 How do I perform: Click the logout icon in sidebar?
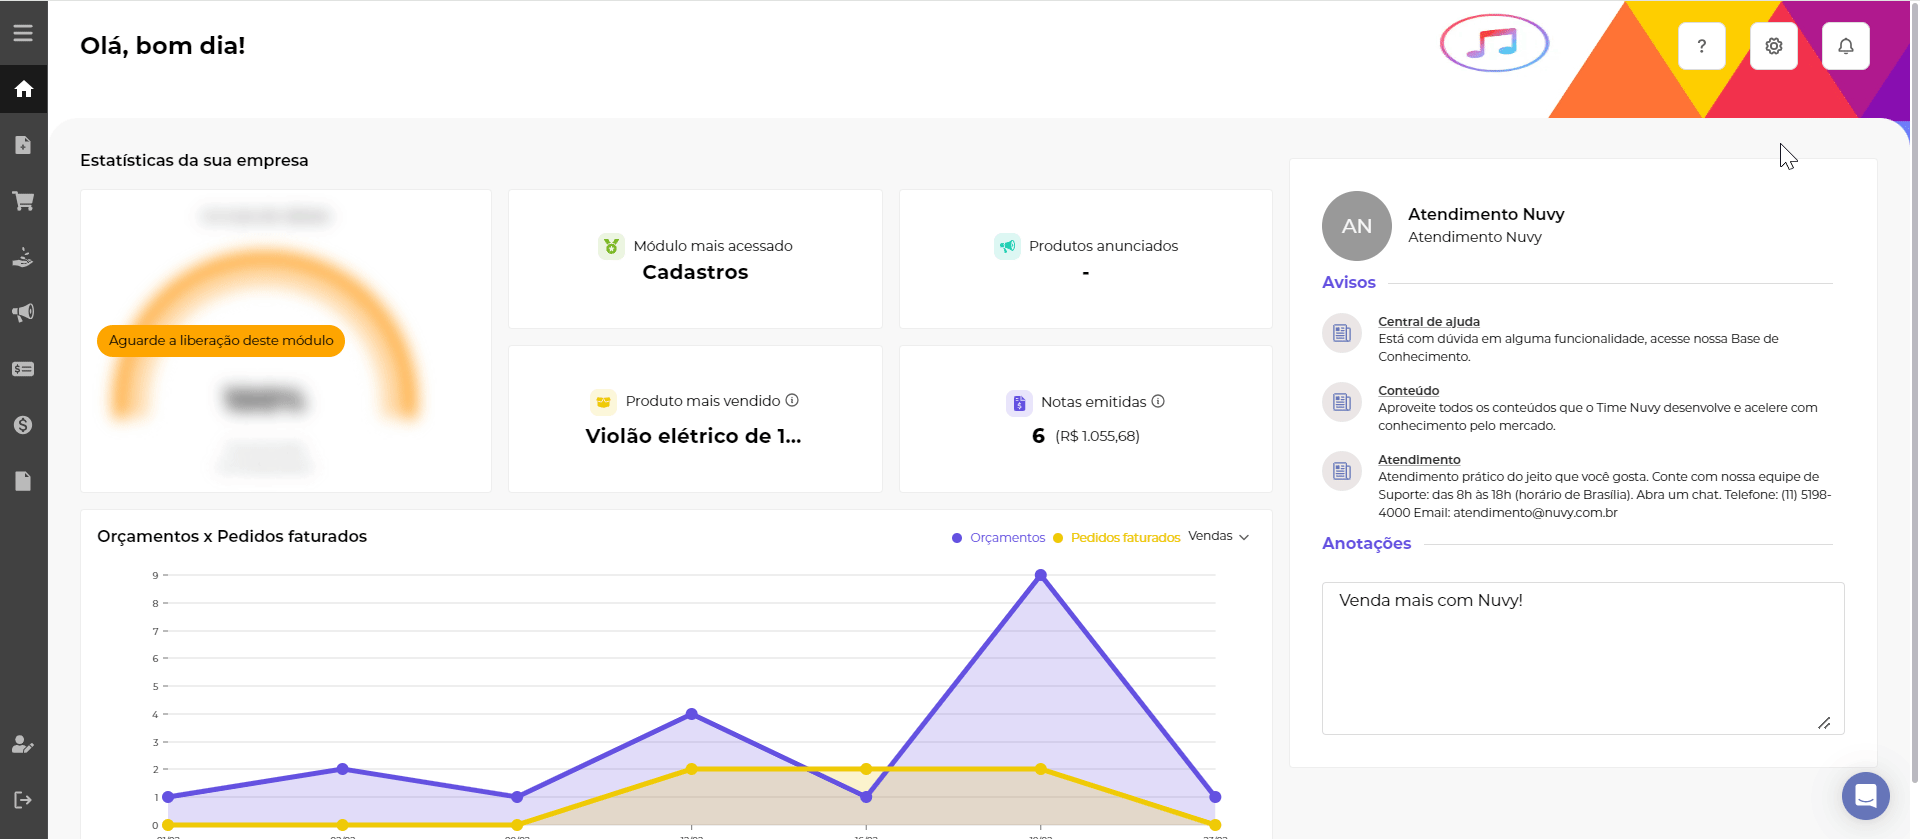23,800
